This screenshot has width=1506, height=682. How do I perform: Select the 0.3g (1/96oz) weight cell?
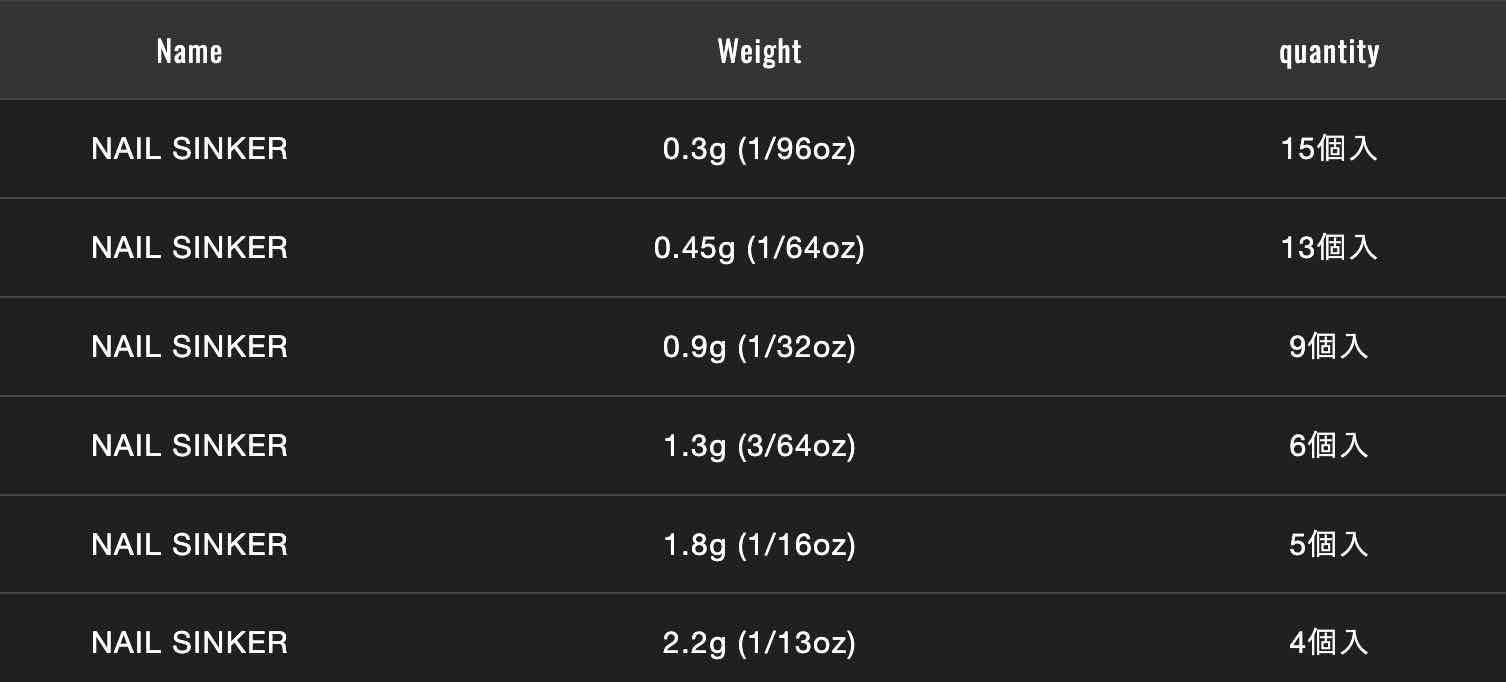pos(759,149)
